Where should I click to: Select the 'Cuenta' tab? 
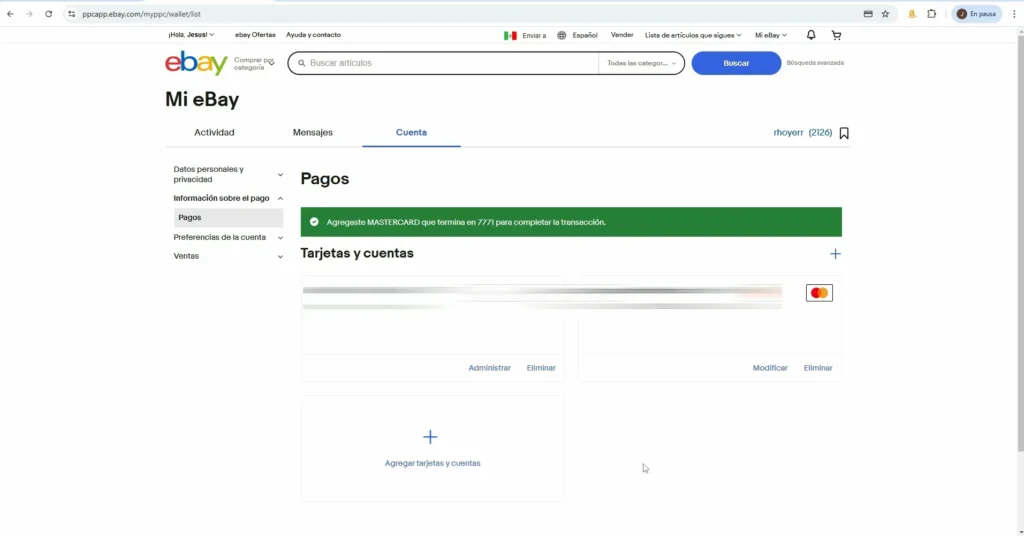click(411, 133)
